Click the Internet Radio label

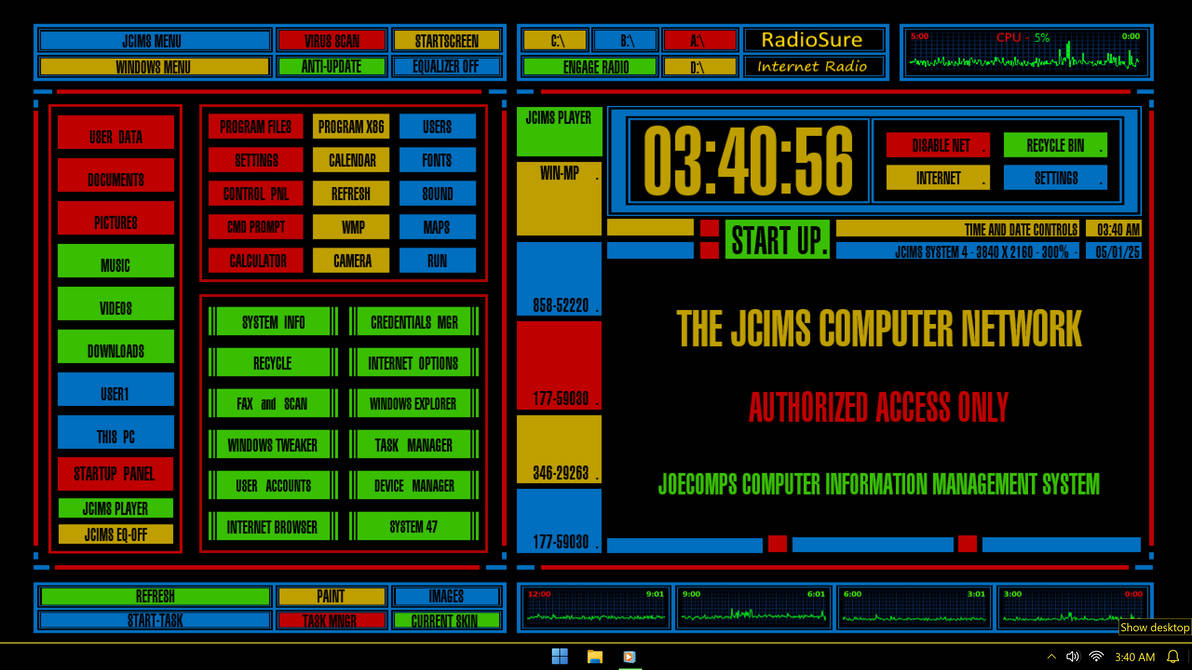pyautogui.click(x=813, y=66)
